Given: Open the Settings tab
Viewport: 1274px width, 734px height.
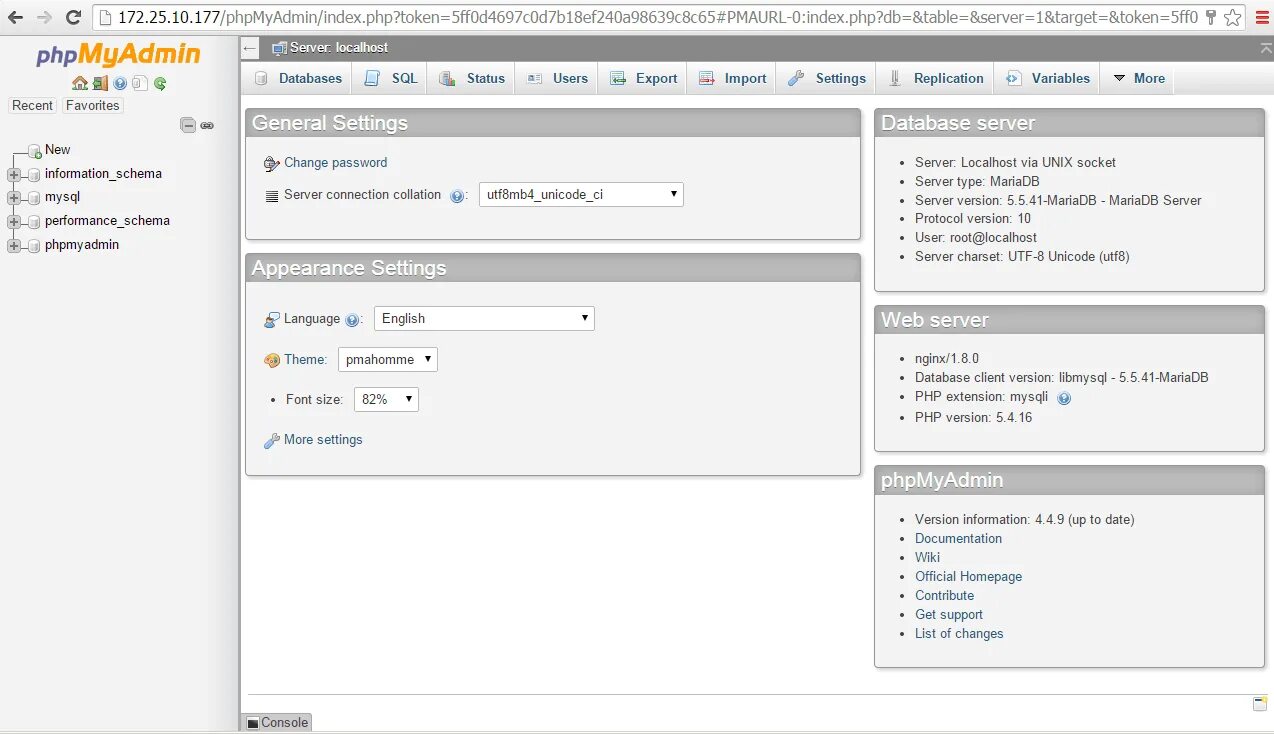Looking at the screenshot, I should 826,79.
